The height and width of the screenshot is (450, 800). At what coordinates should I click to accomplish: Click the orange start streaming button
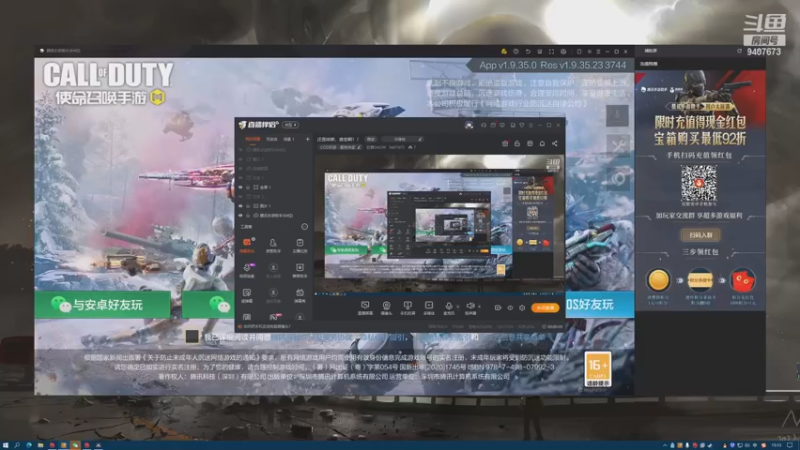tap(545, 308)
